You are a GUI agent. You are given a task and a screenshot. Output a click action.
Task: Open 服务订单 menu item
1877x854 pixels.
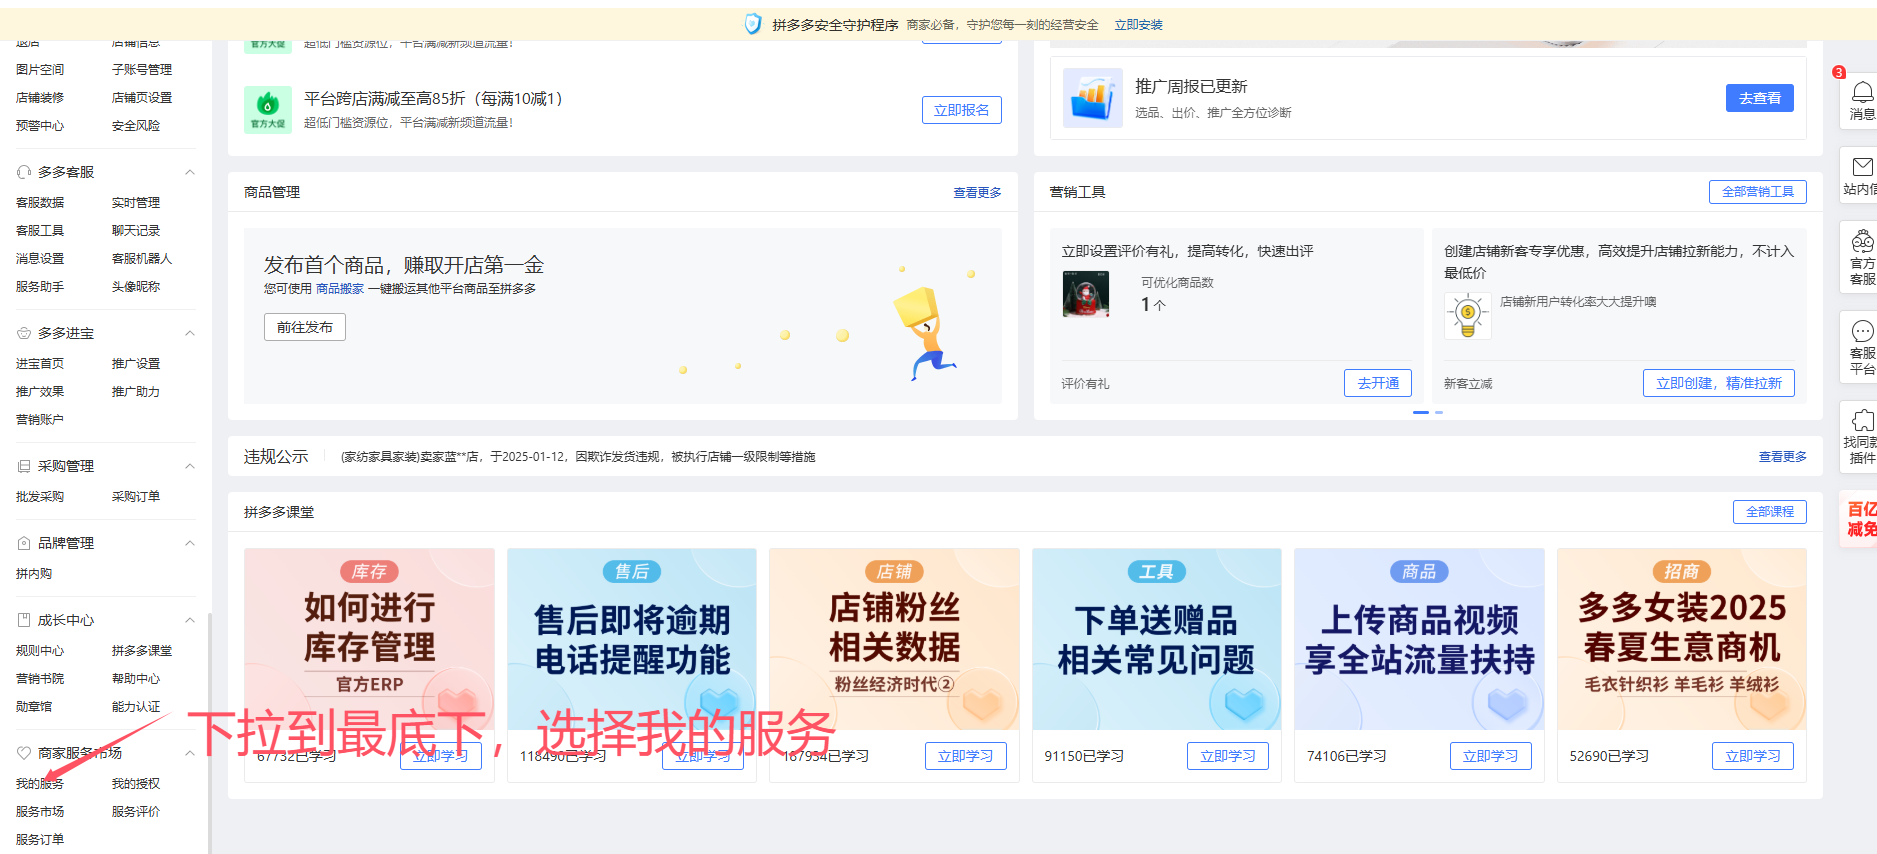(40, 840)
